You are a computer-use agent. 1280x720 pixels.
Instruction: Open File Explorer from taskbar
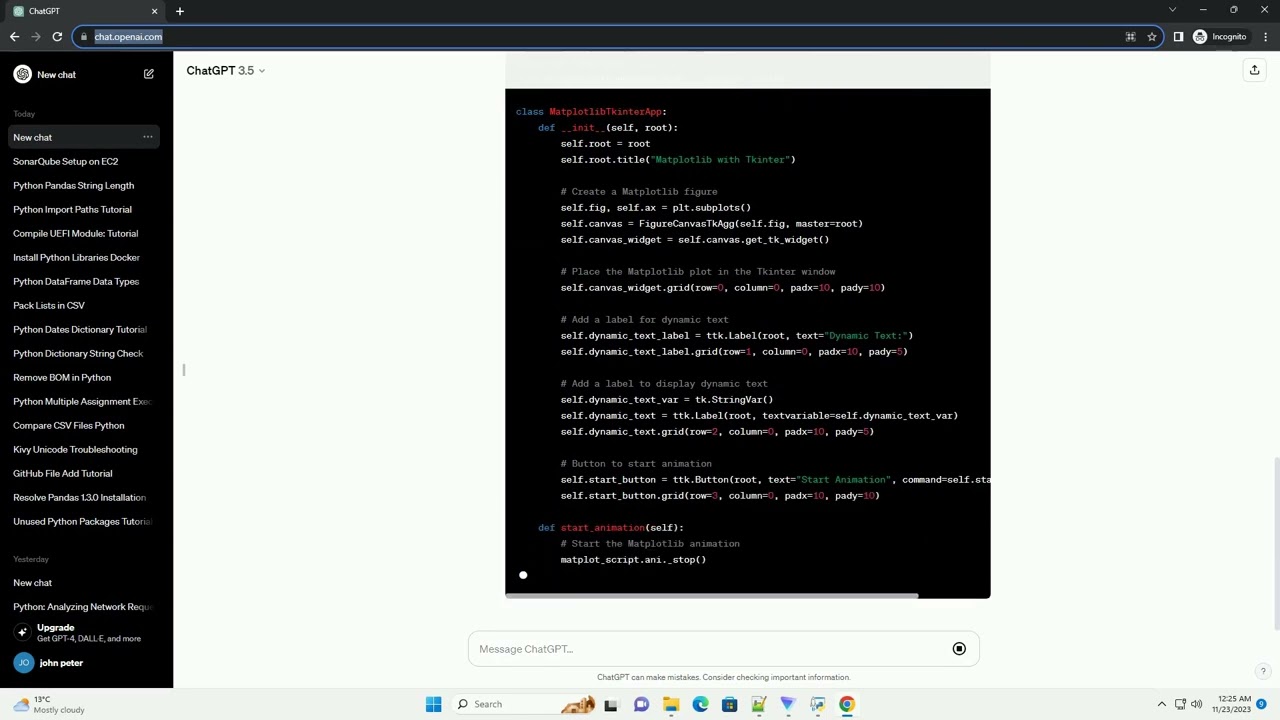(671, 704)
